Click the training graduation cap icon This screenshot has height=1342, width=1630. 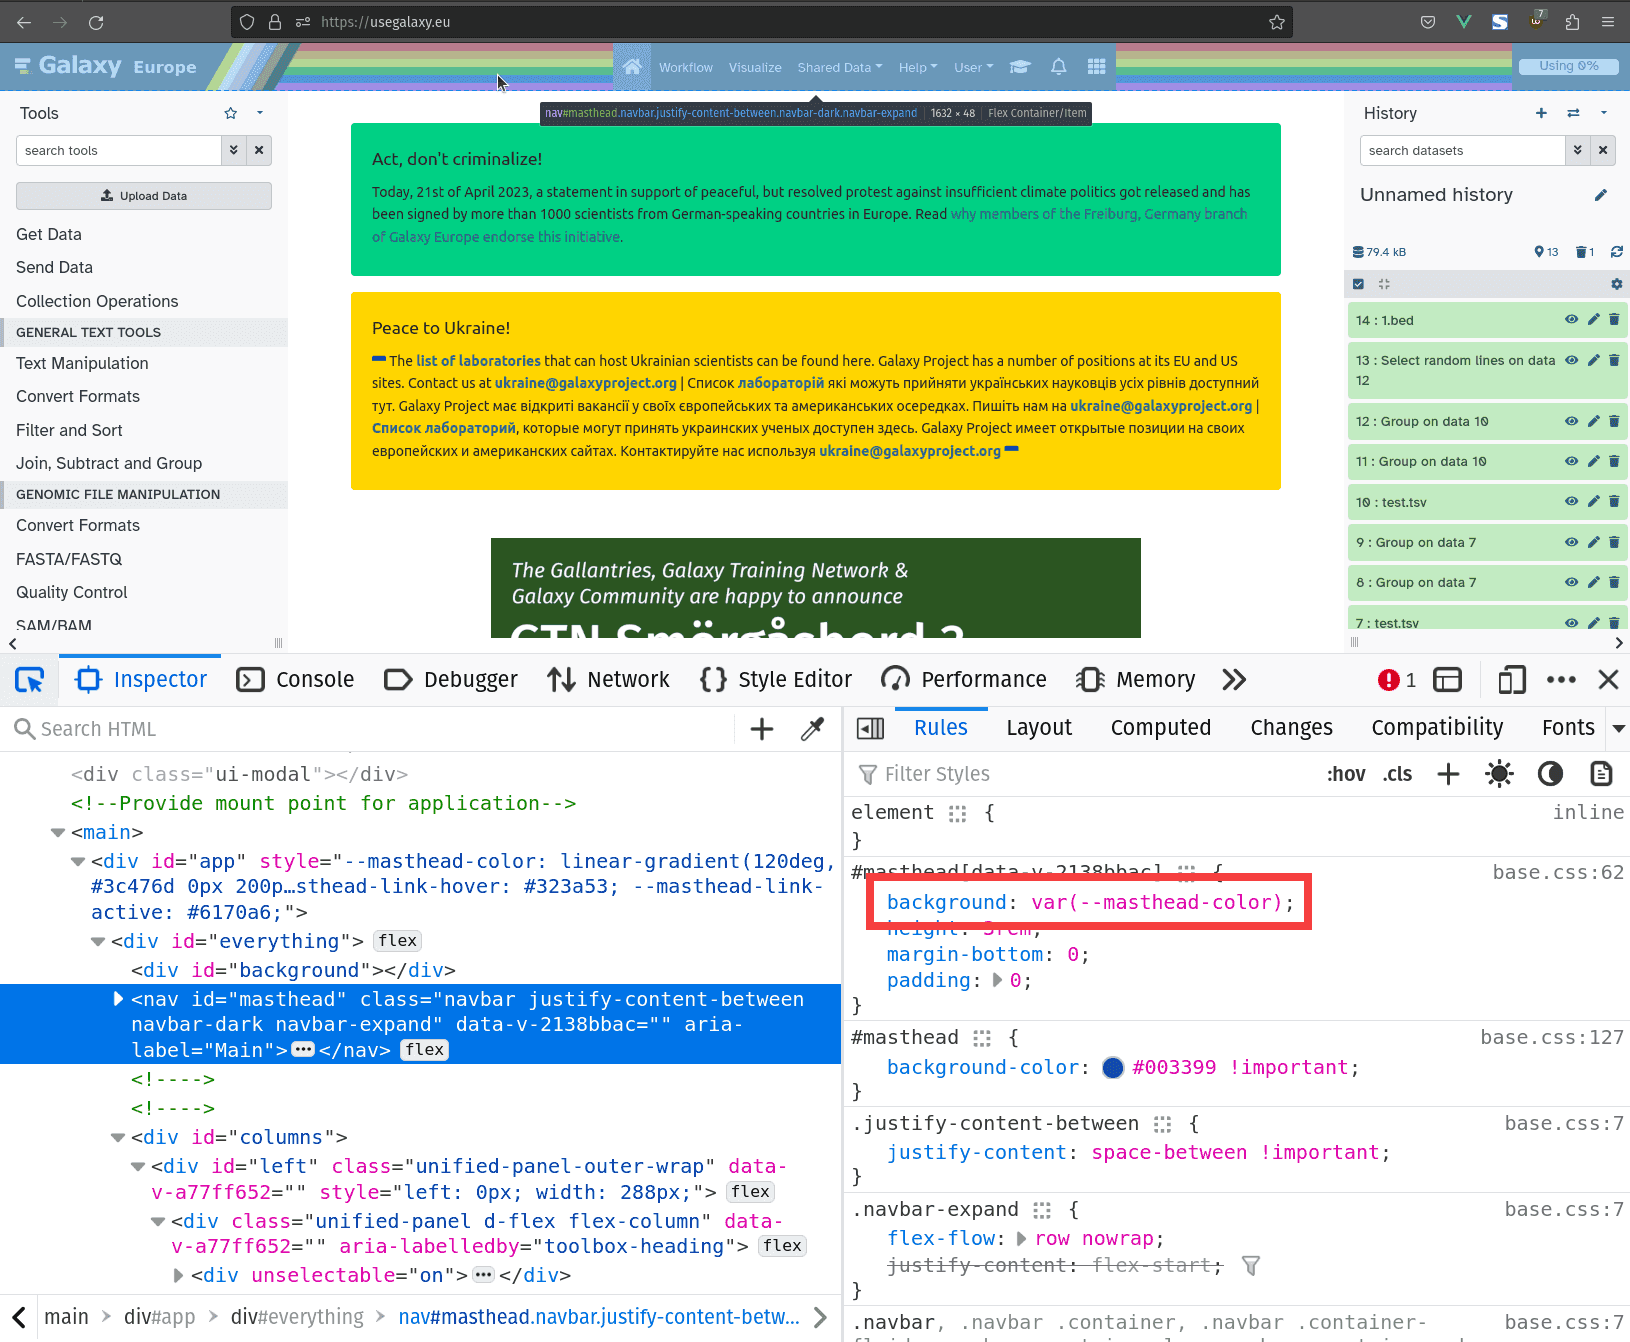tap(1020, 67)
